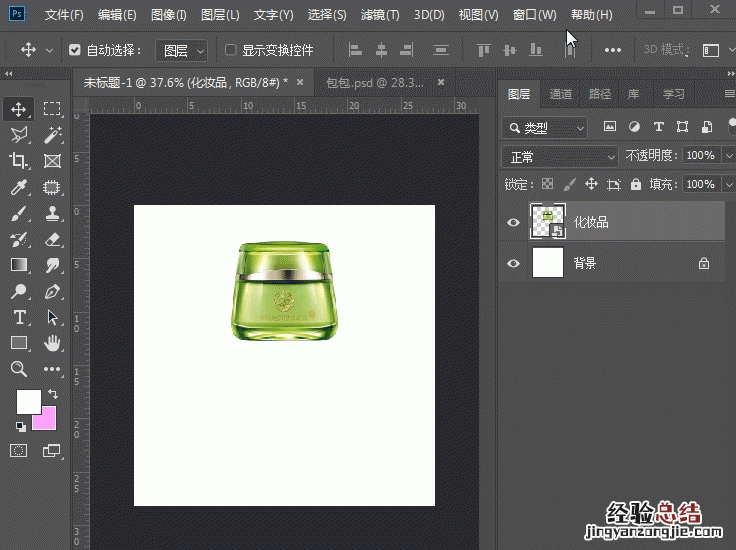Select the Pen tool

[x=52, y=291]
